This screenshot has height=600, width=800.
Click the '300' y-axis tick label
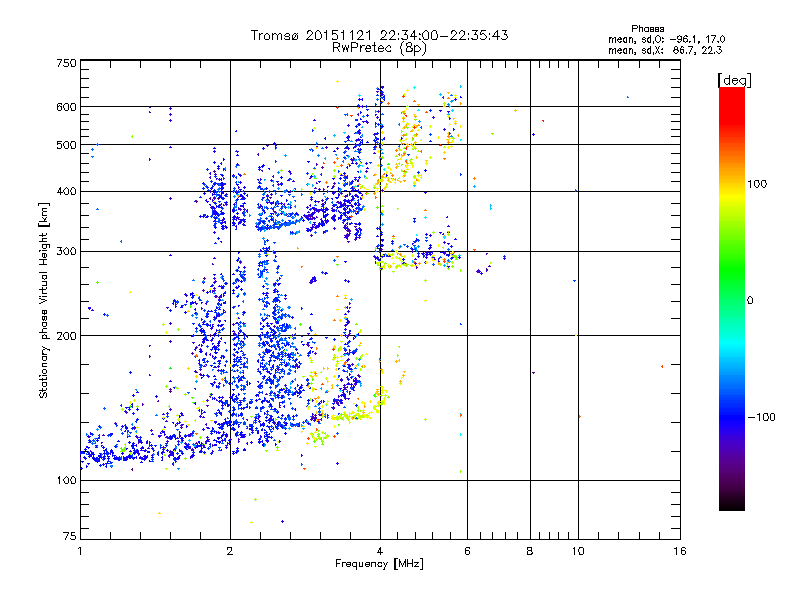[66, 252]
